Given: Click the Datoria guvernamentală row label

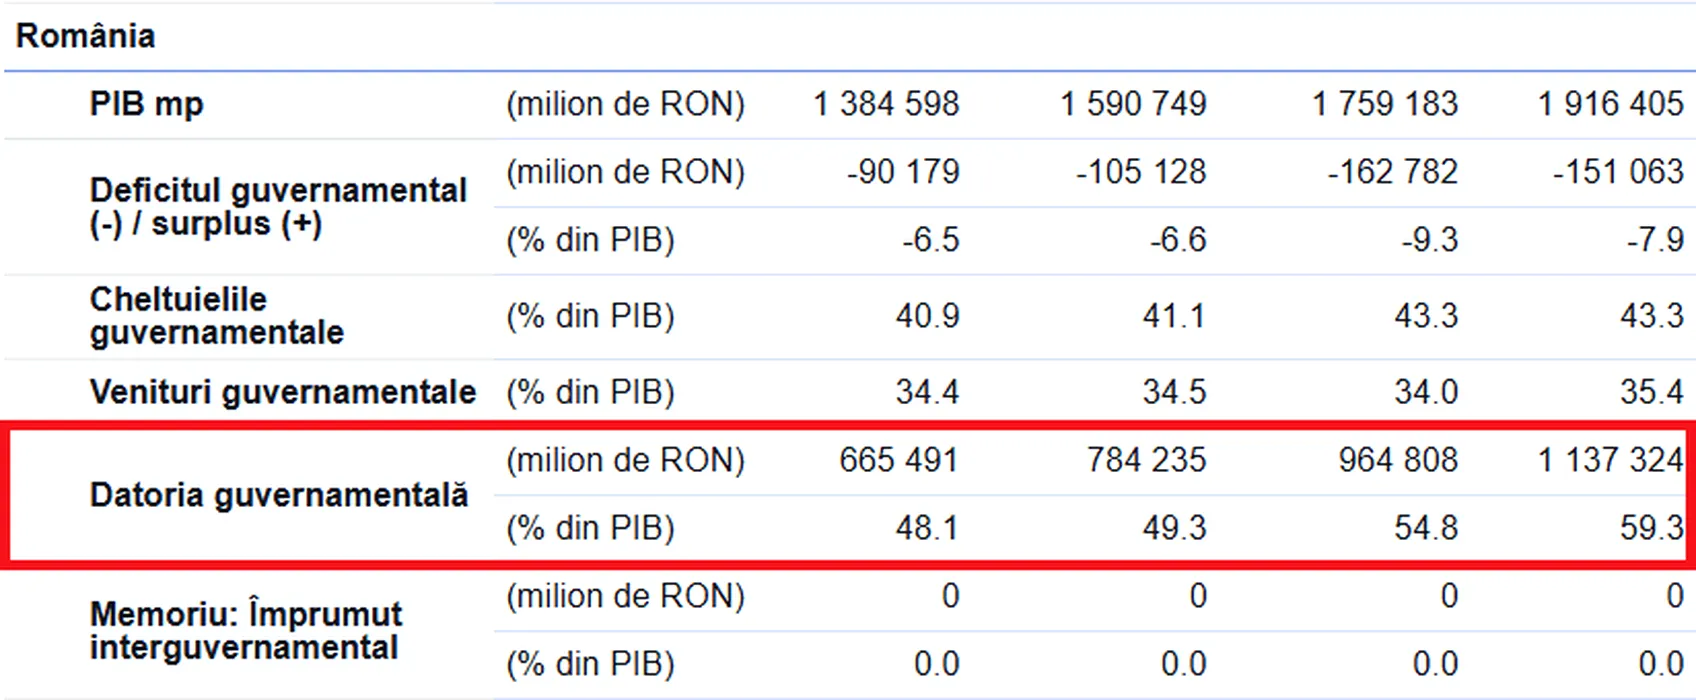Looking at the screenshot, I should tap(279, 495).
